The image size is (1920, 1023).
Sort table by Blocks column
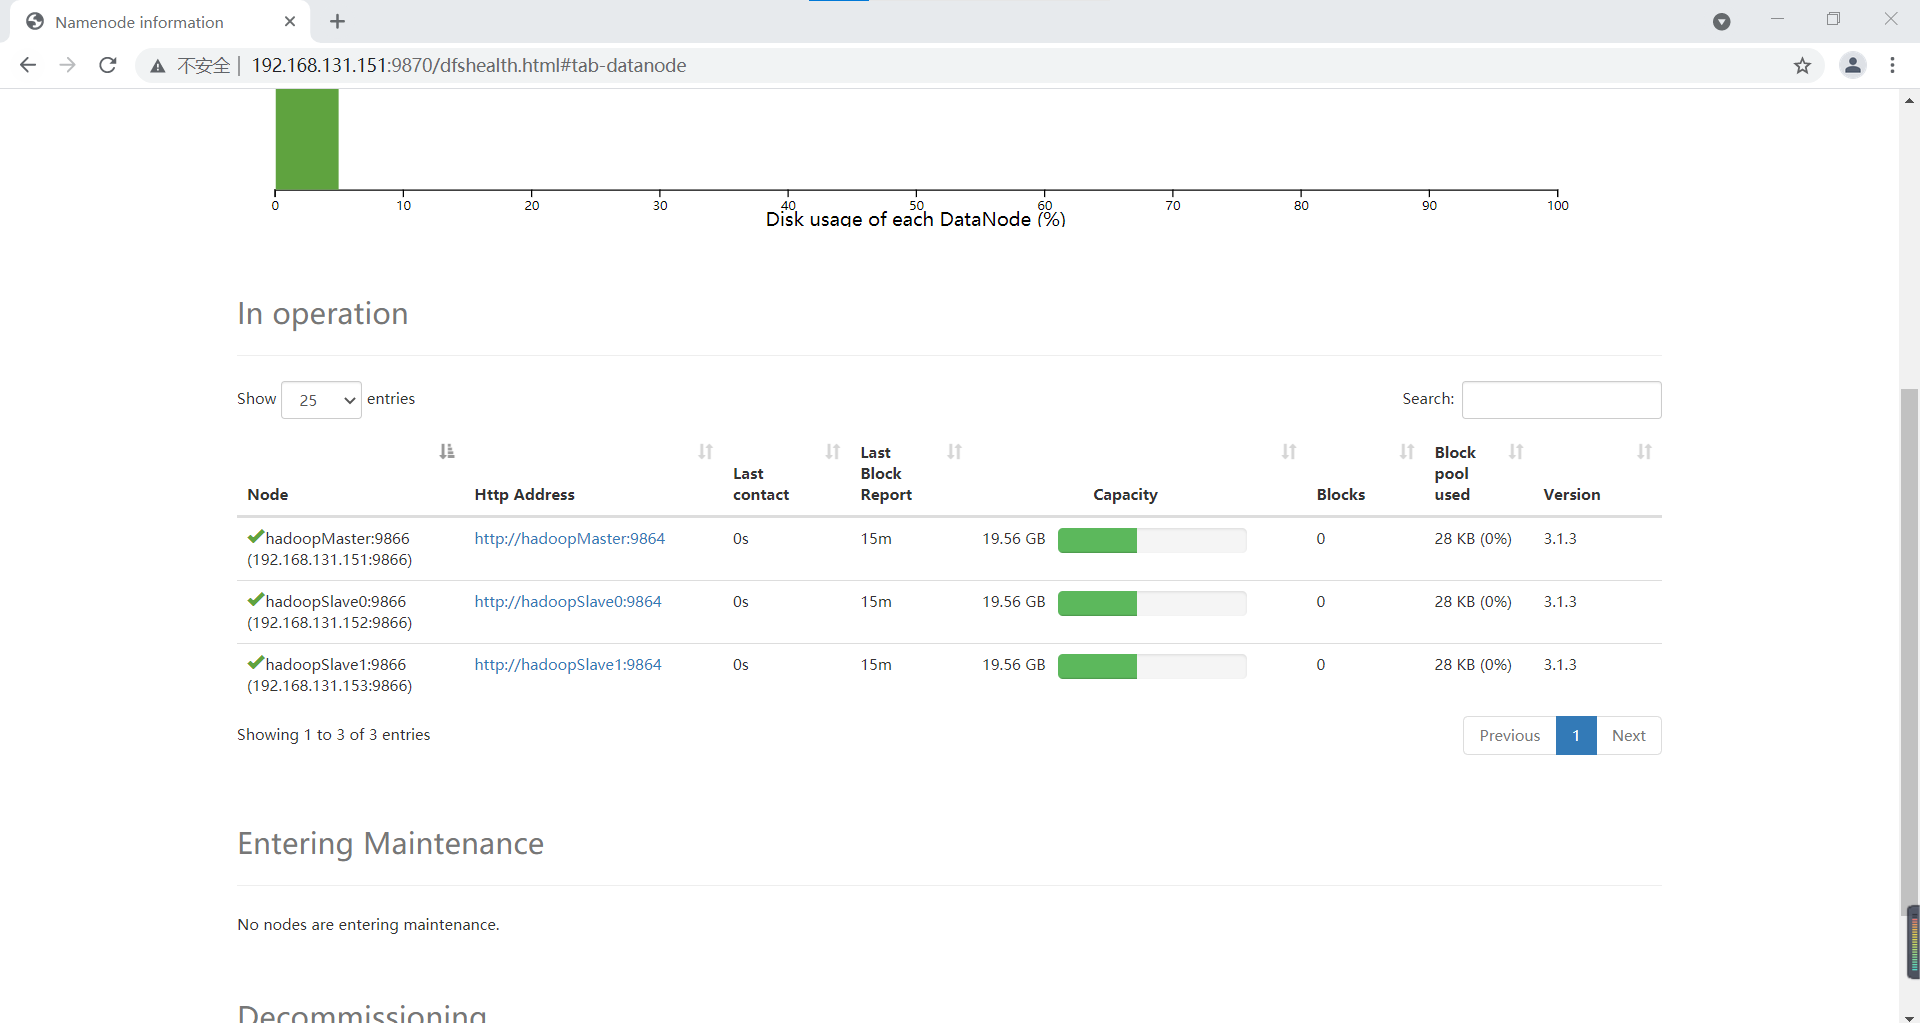tap(1407, 451)
